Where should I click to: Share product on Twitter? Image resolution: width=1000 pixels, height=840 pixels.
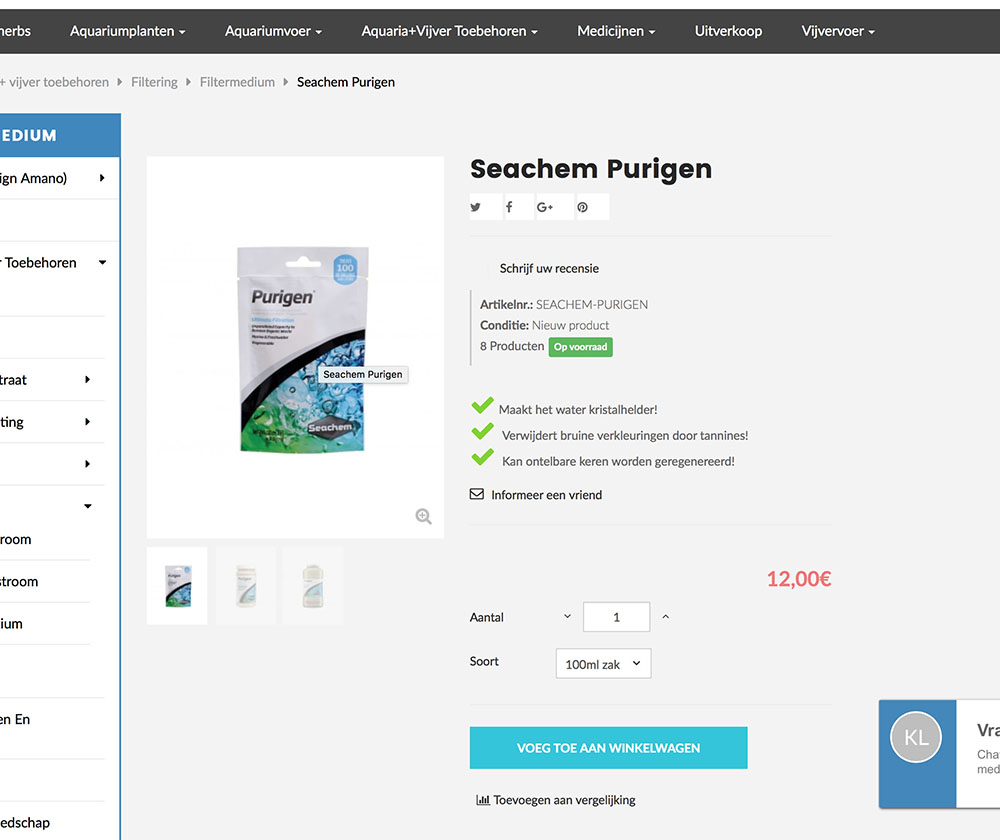pyautogui.click(x=485, y=207)
